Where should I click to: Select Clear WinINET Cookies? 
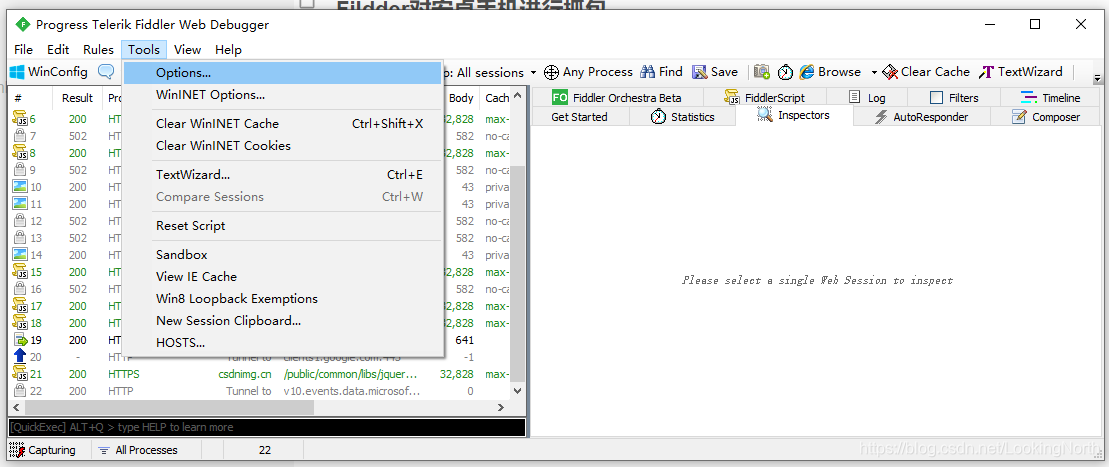[283, 146]
